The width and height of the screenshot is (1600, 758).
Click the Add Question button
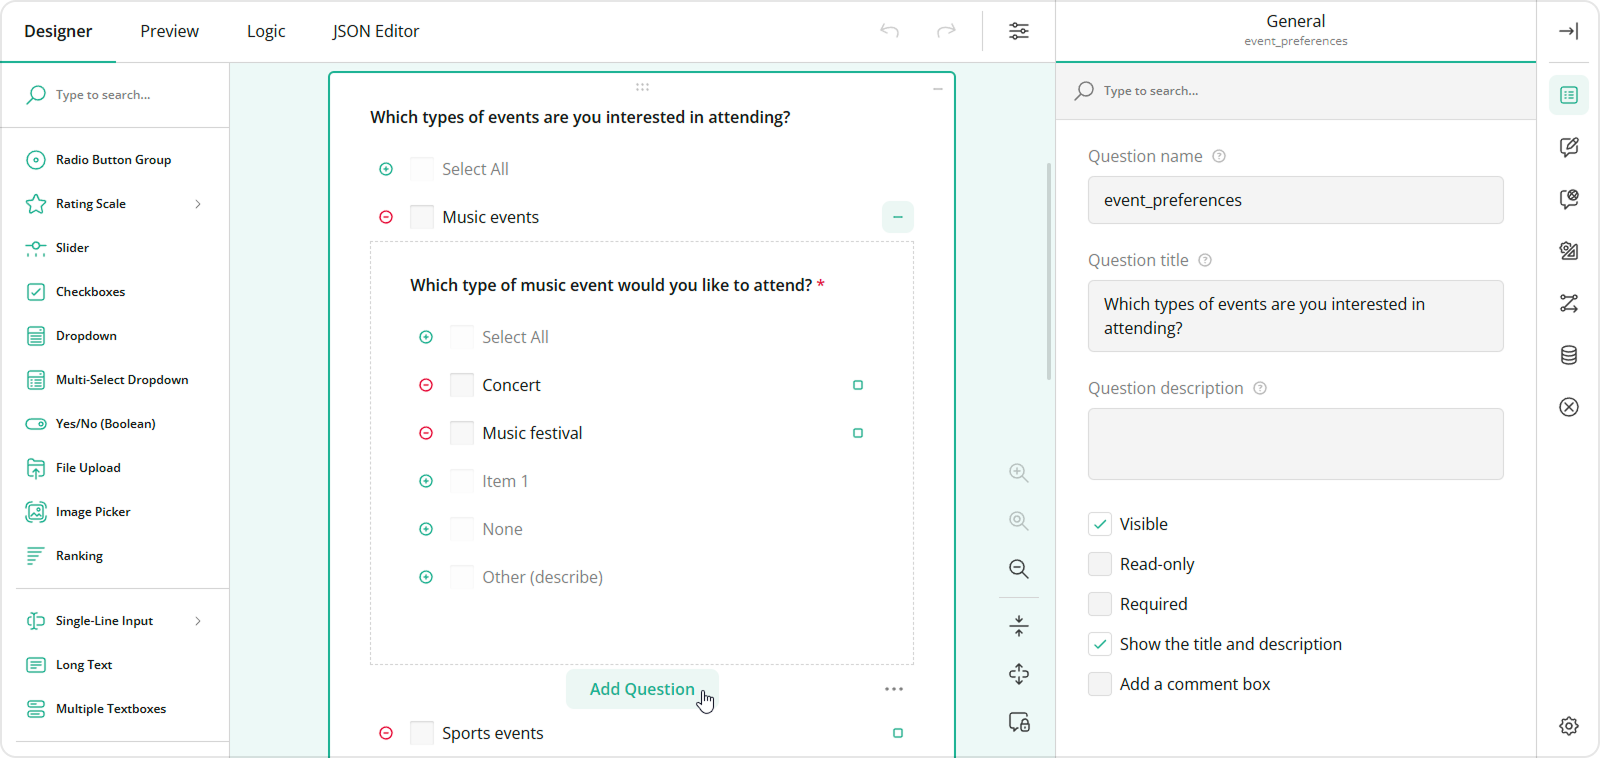tap(641, 689)
